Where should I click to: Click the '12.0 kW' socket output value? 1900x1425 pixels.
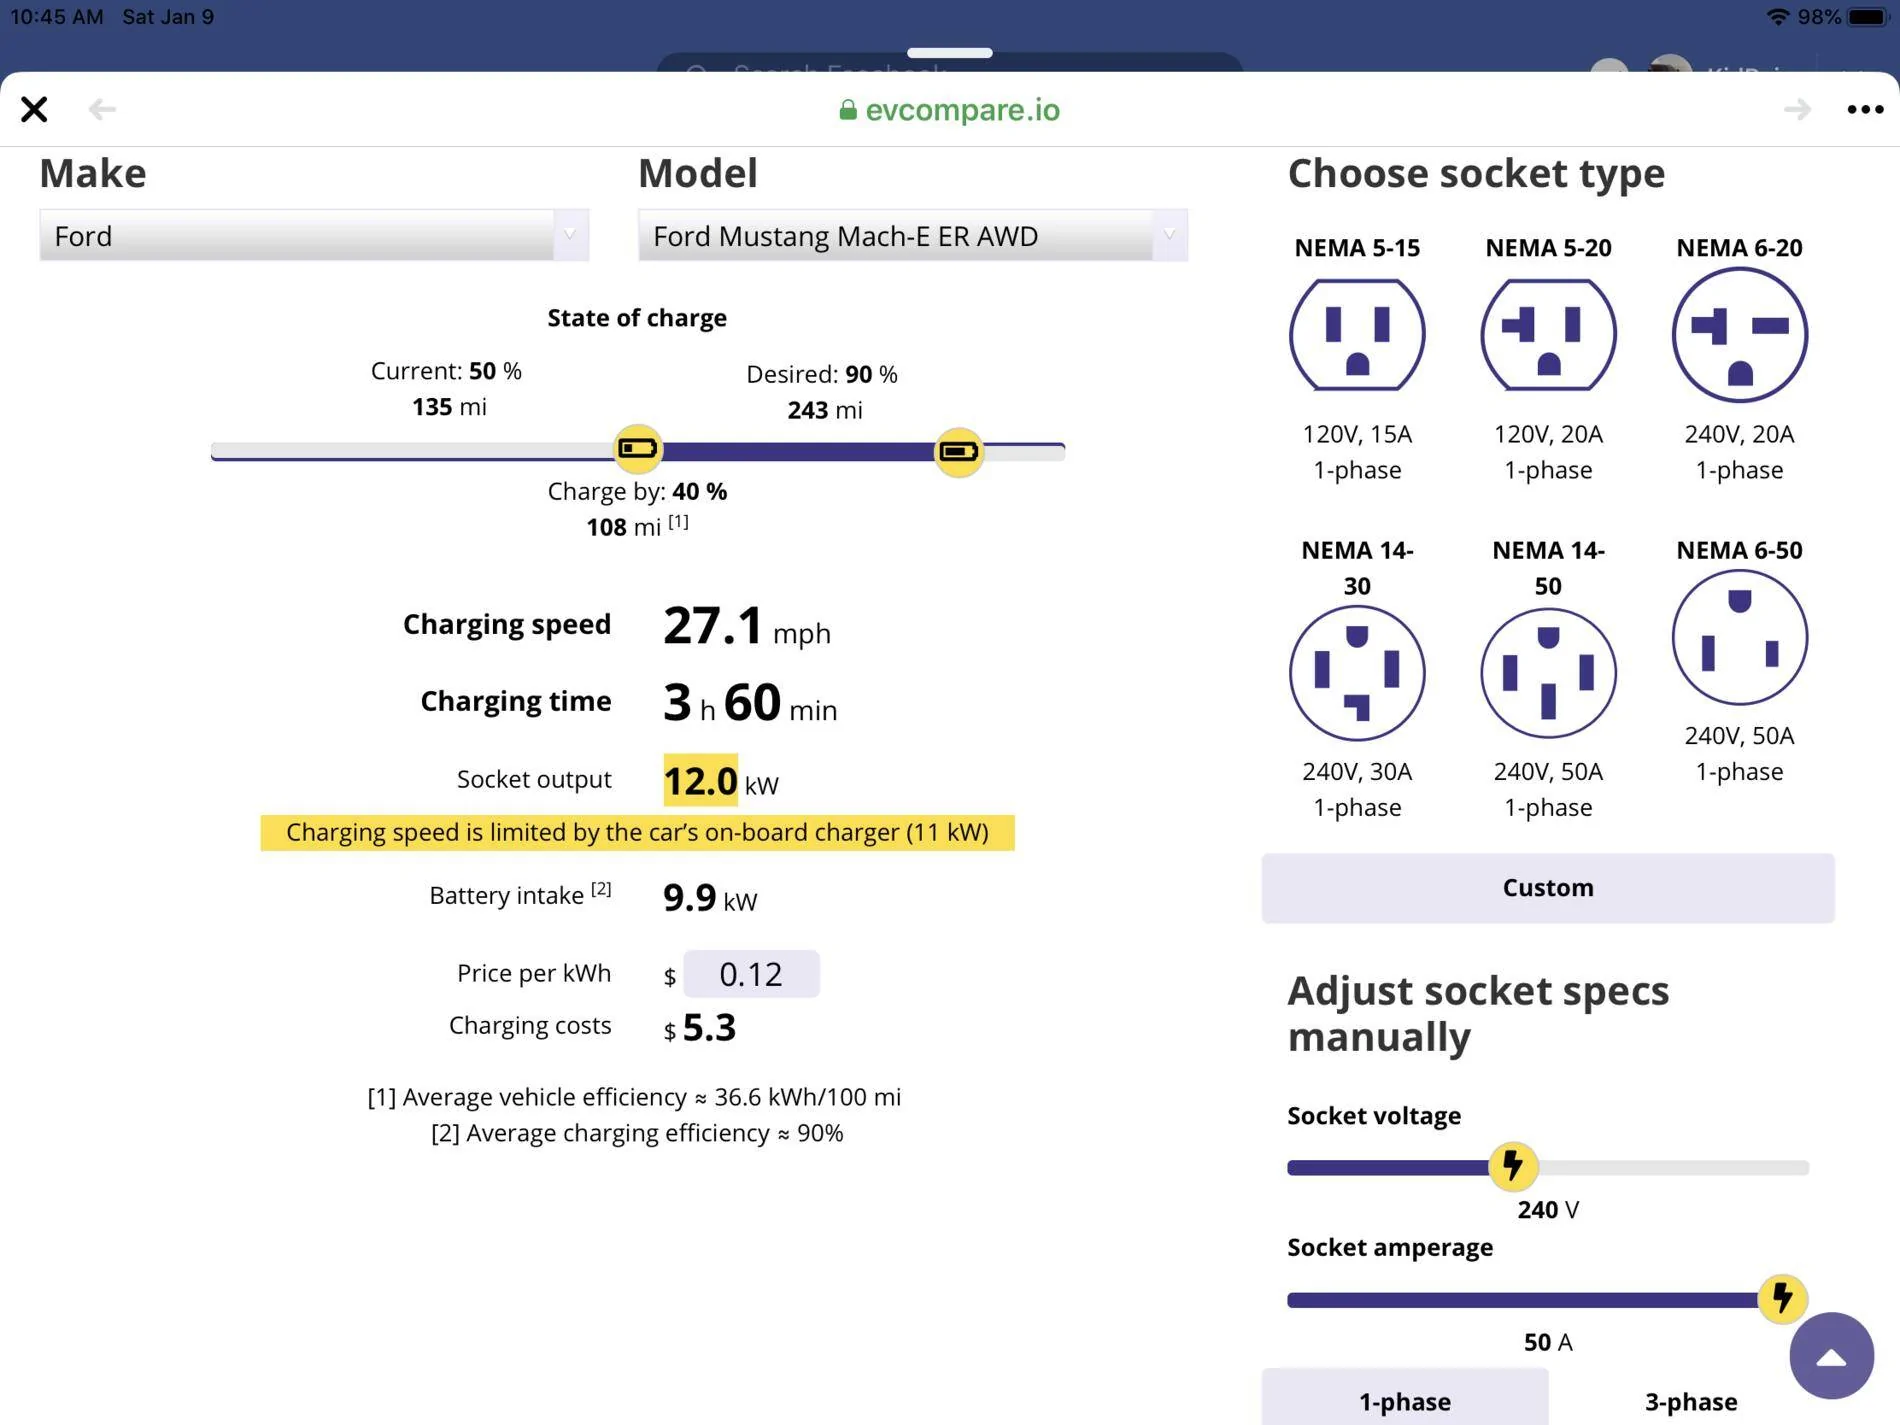pyautogui.click(x=720, y=781)
